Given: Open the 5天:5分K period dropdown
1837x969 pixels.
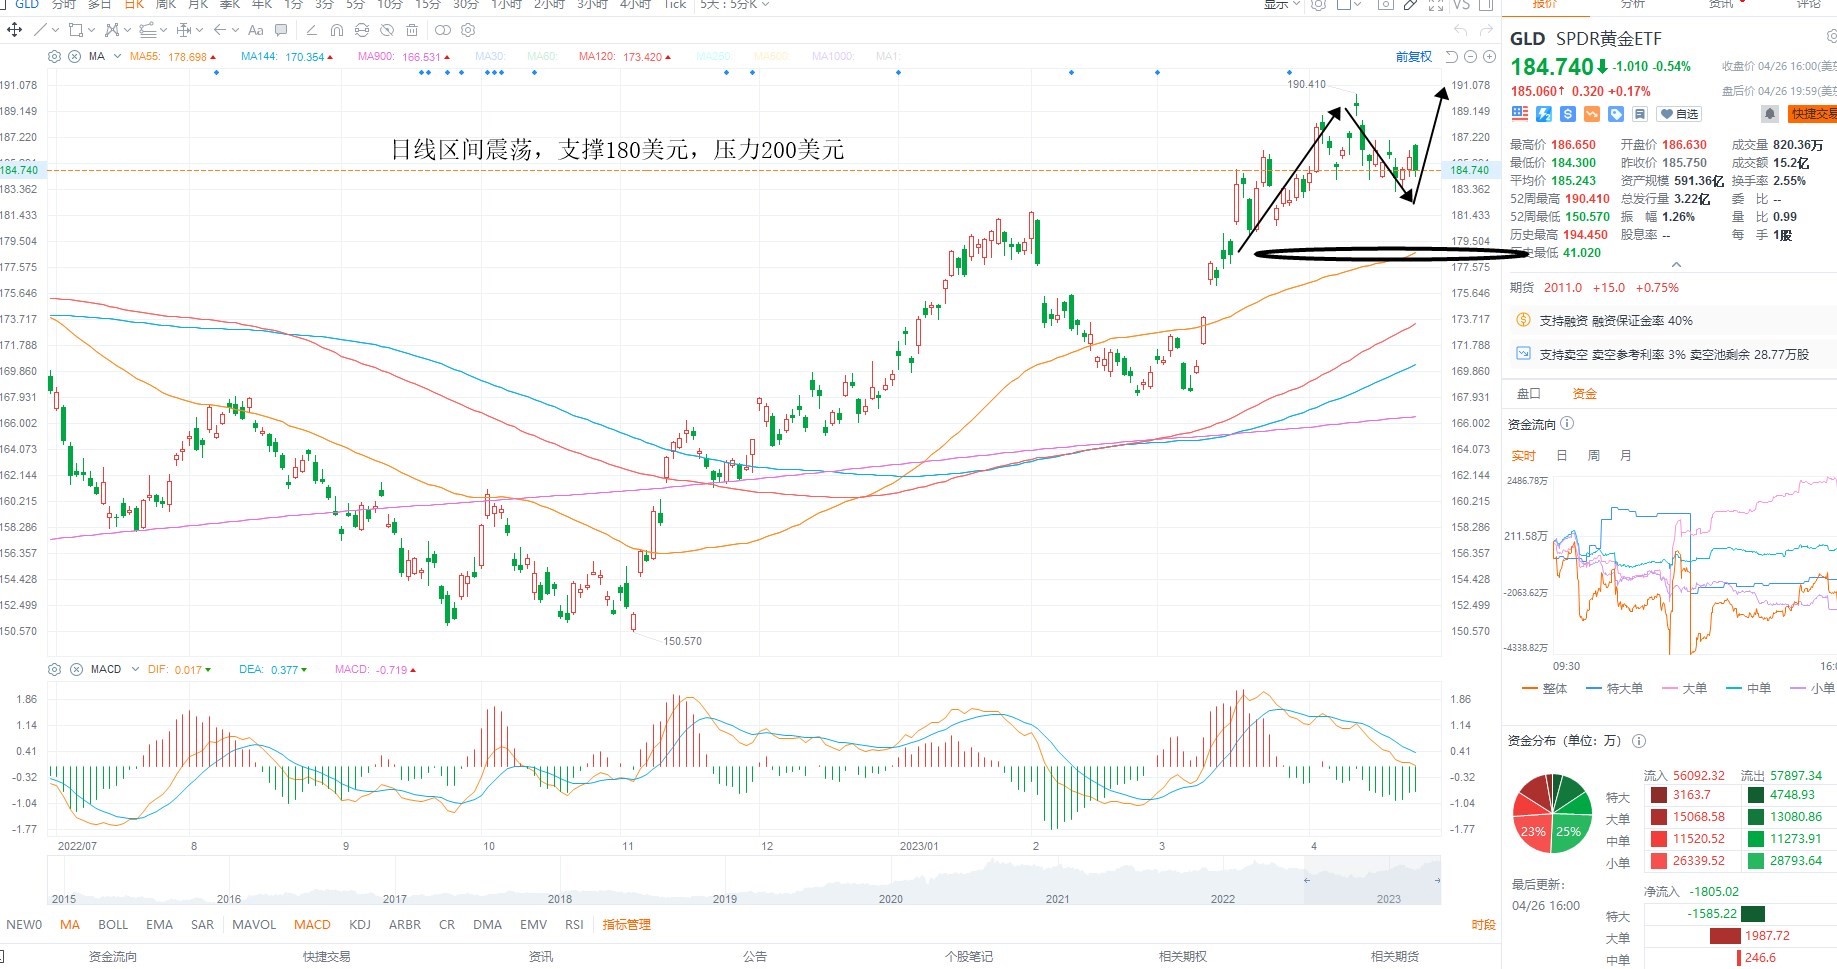Looking at the screenshot, I should (735, 5).
